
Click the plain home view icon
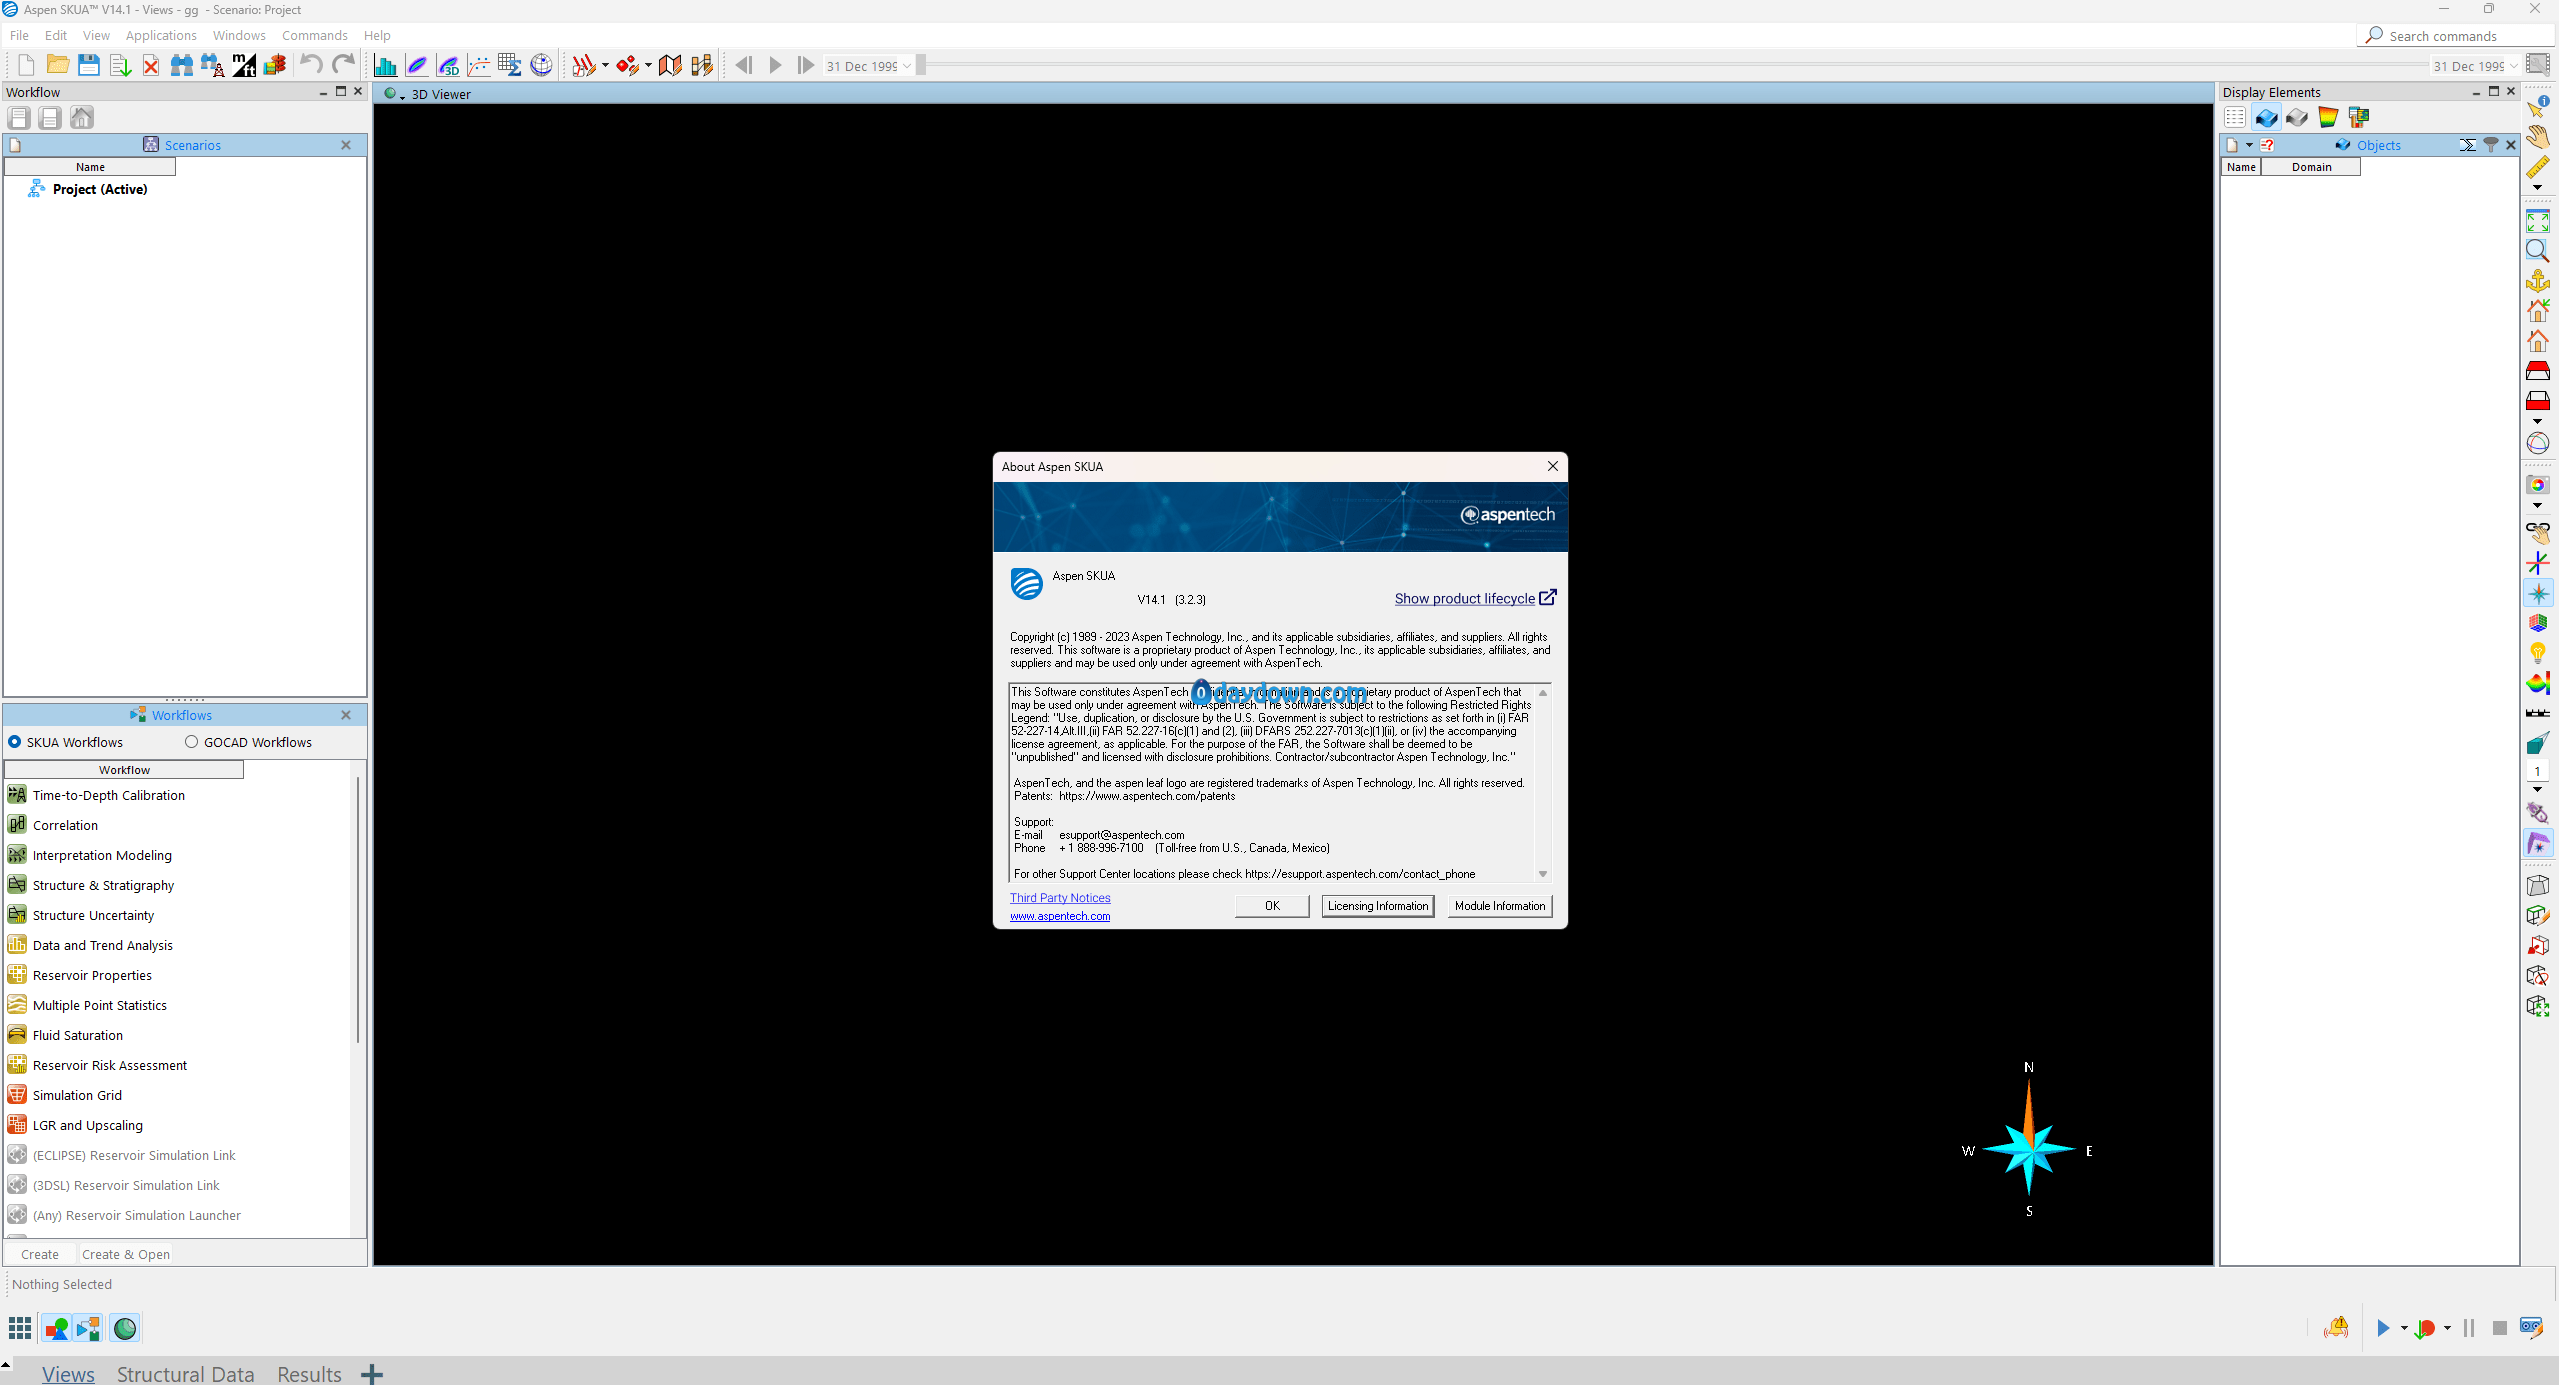click(x=2538, y=342)
